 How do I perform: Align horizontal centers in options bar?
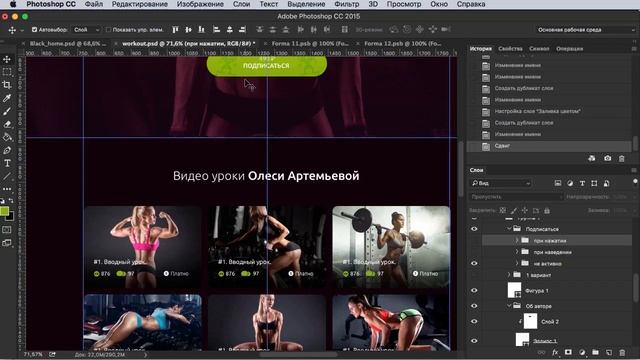[229, 29]
